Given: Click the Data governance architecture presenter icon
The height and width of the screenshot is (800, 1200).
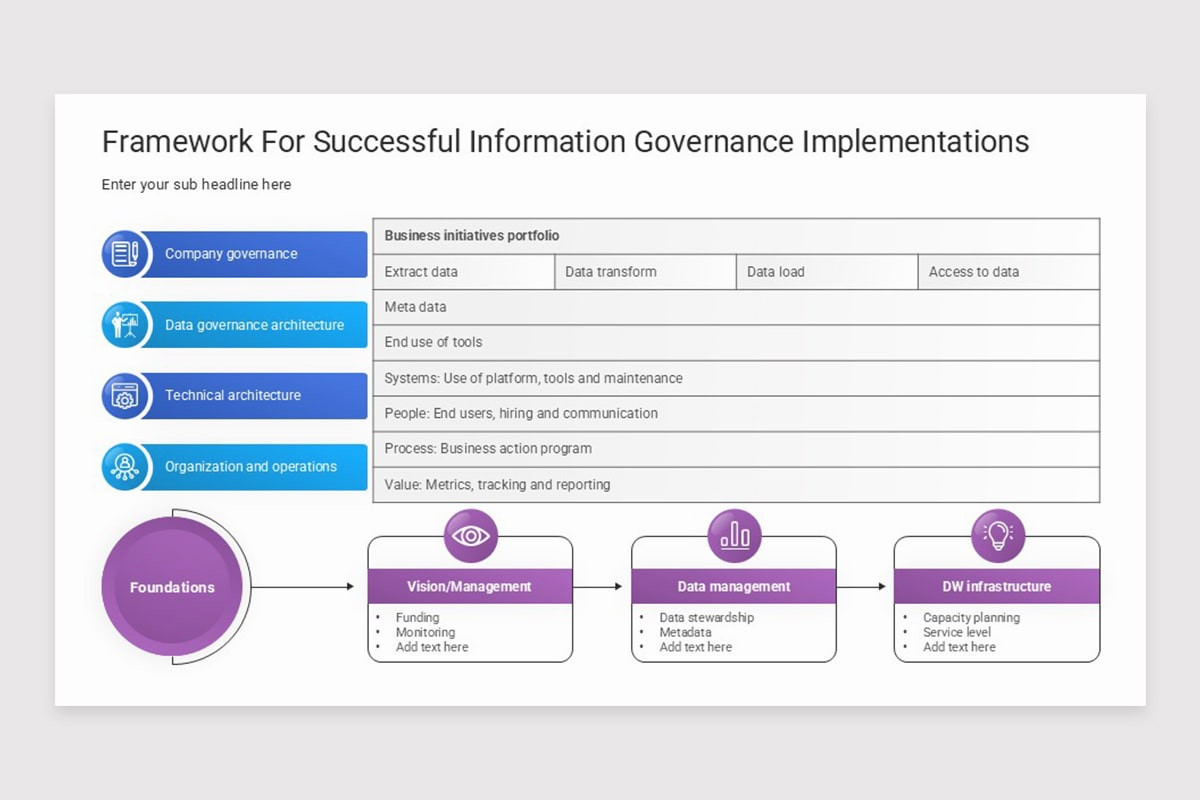Looking at the screenshot, I should tap(125, 325).
